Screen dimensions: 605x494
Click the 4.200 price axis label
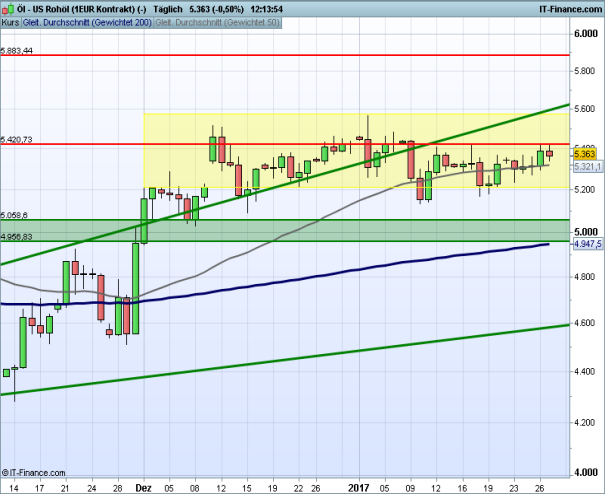point(585,423)
